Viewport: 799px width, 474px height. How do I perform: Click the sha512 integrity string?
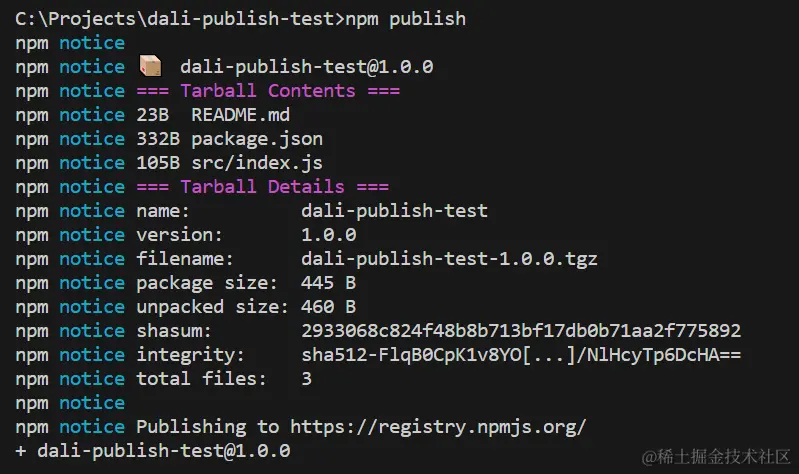pyautogui.click(x=521, y=355)
